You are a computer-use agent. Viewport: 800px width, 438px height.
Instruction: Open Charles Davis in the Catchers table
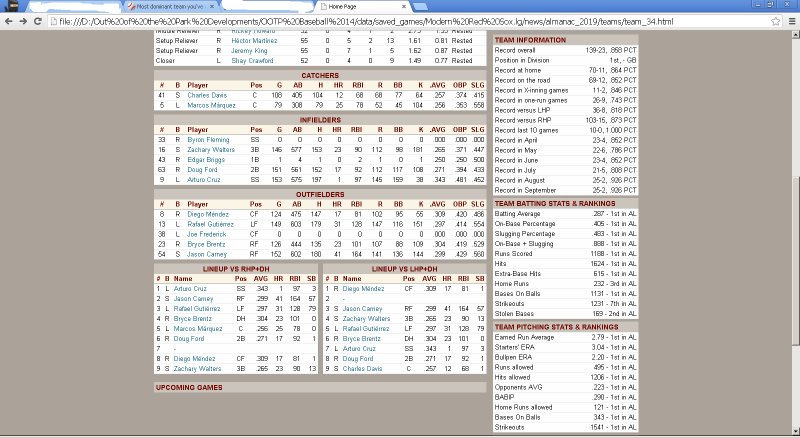click(207, 95)
